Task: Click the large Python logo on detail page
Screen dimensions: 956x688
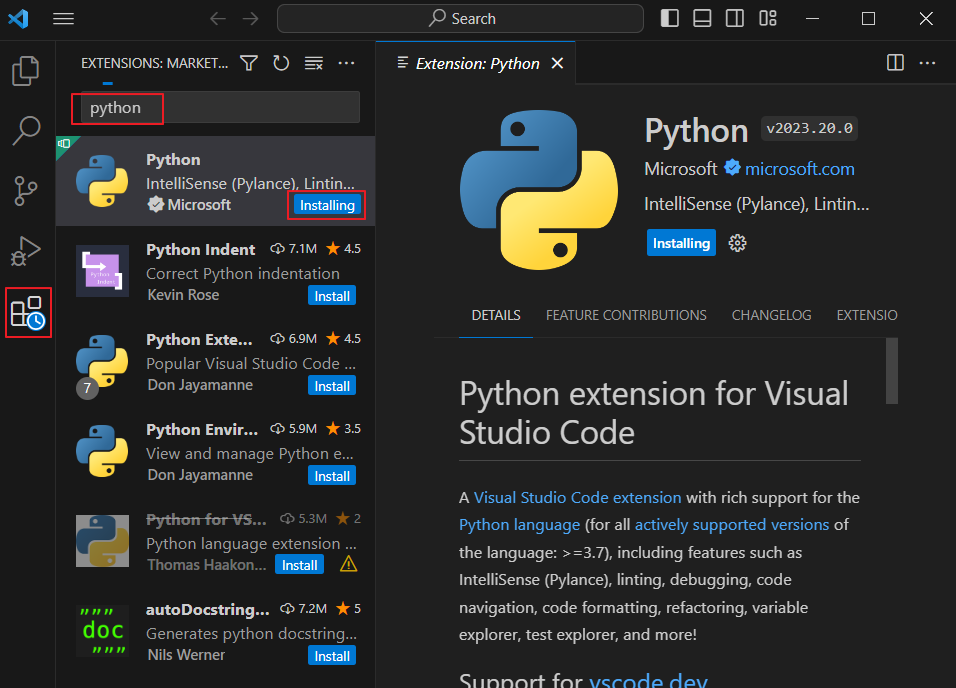Action: [x=538, y=190]
